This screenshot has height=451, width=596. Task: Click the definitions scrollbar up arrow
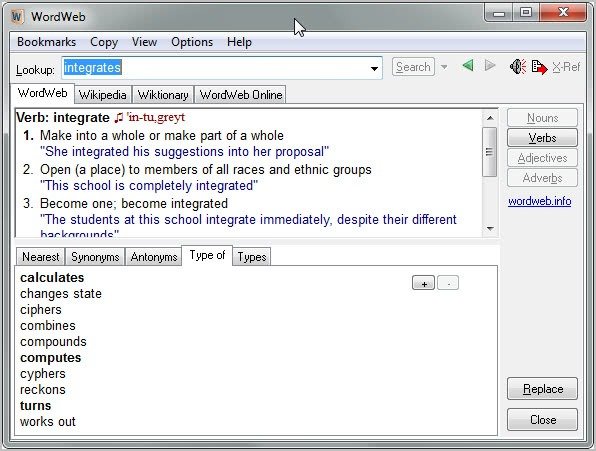tap(490, 118)
